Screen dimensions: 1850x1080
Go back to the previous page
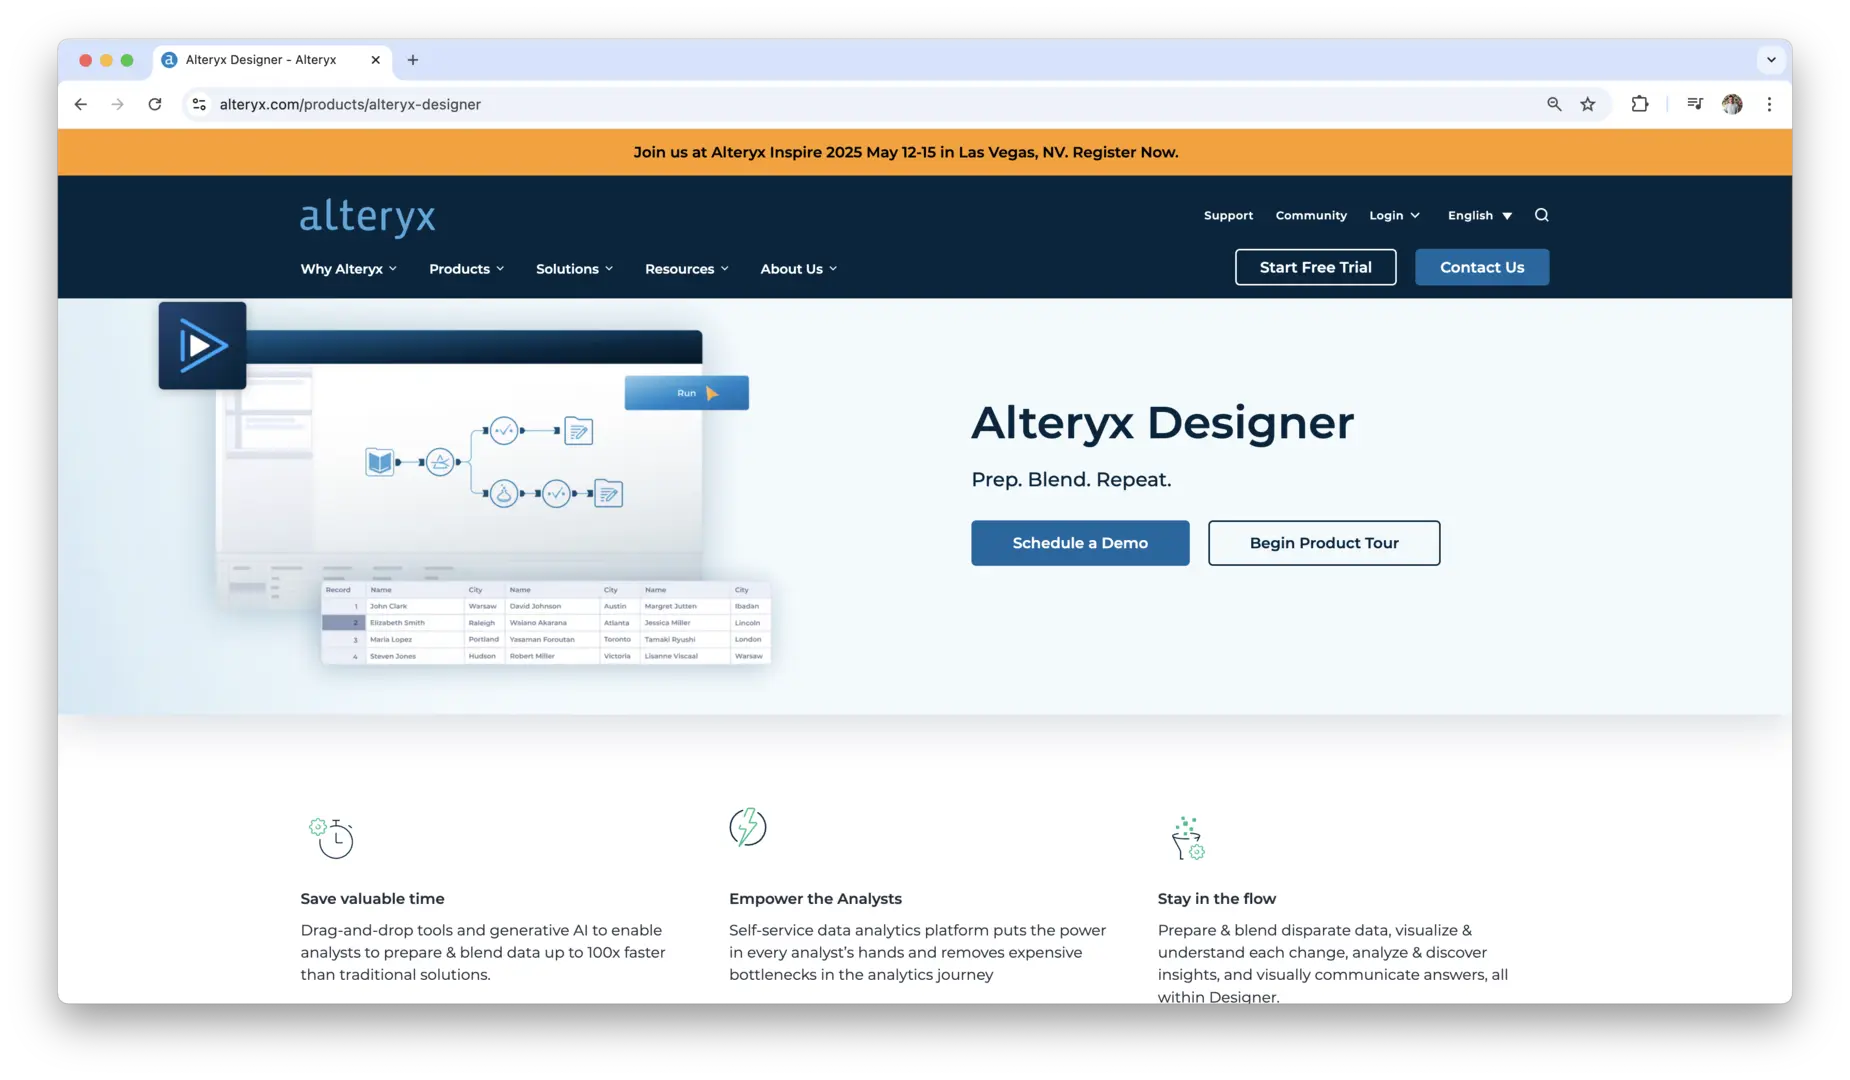pyautogui.click(x=81, y=104)
